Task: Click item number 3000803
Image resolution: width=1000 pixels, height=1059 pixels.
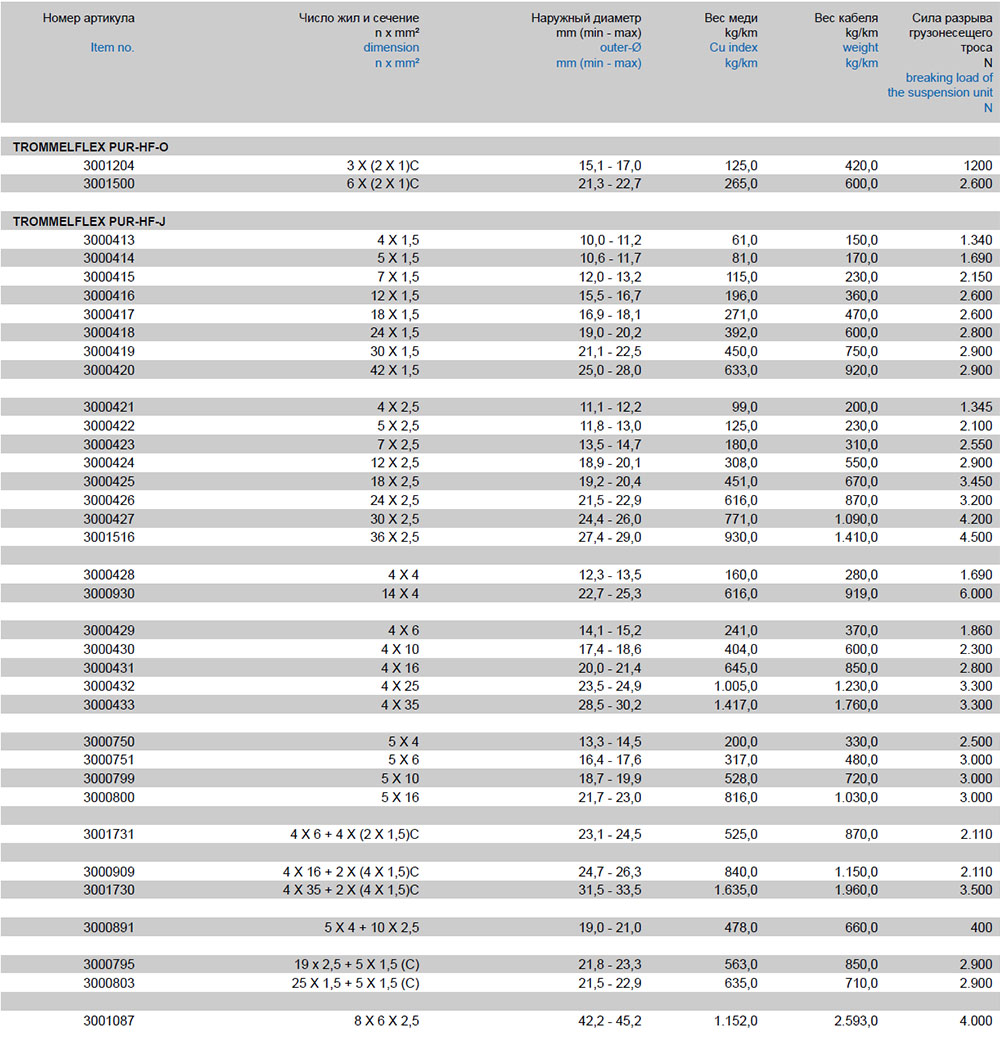Action: click(109, 983)
